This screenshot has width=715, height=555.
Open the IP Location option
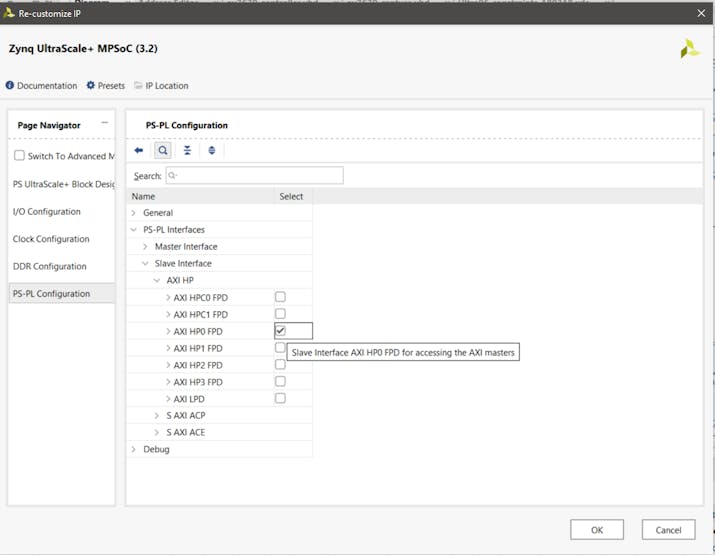(x=166, y=85)
